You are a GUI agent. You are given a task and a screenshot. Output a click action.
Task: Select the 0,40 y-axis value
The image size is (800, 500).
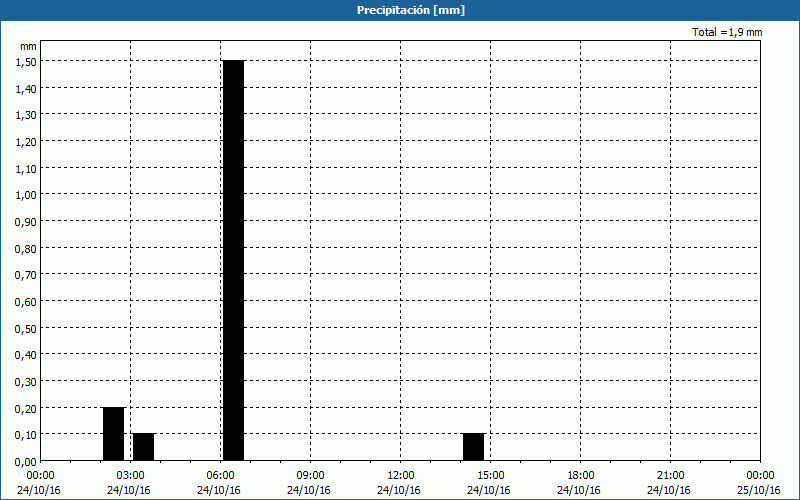click(26, 355)
